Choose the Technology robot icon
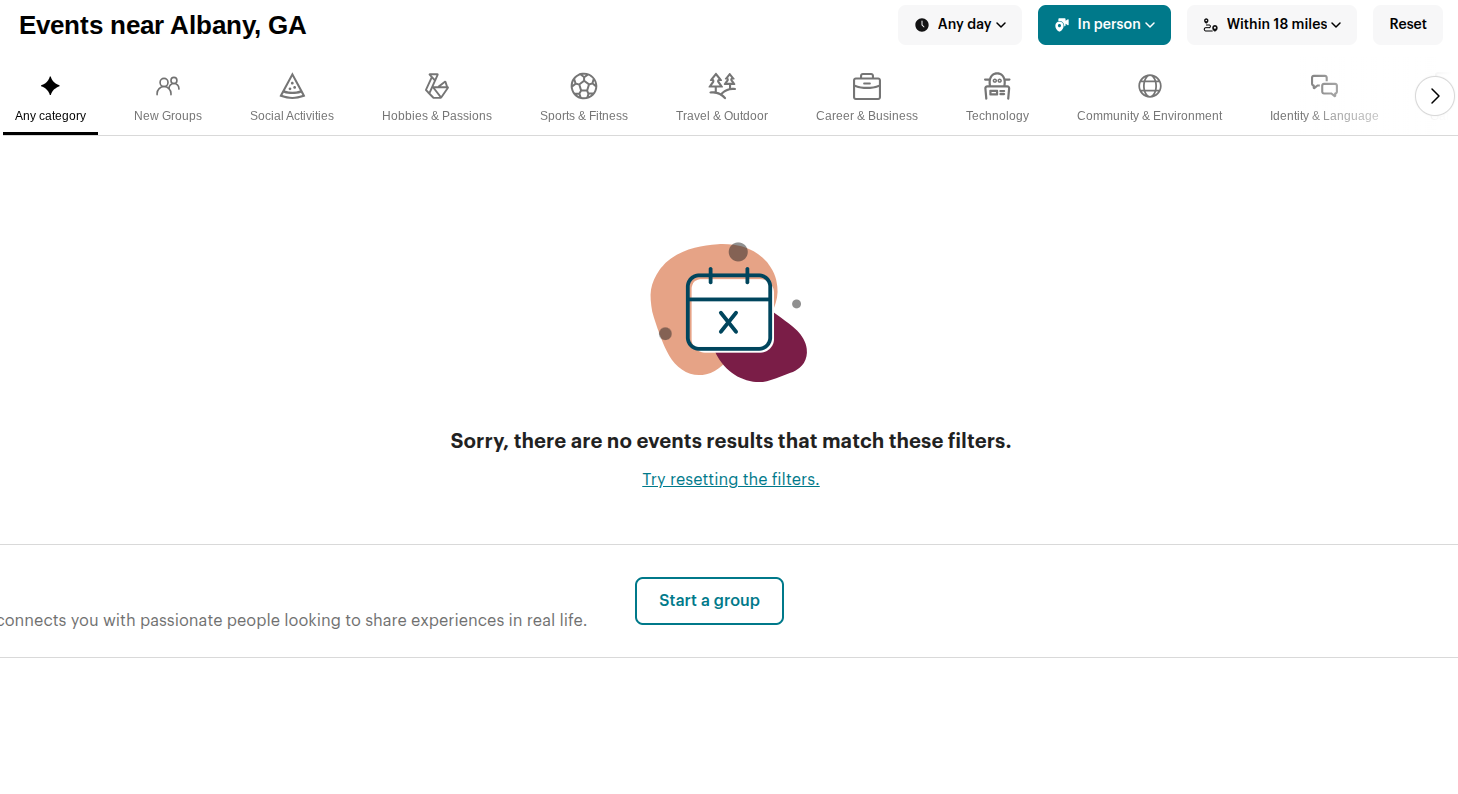The width and height of the screenshot is (1458, 794). coord(997,86)
